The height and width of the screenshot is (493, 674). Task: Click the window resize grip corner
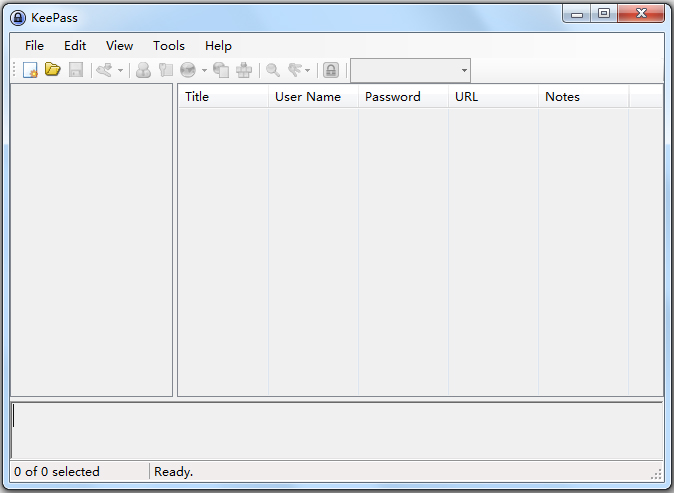656,474
